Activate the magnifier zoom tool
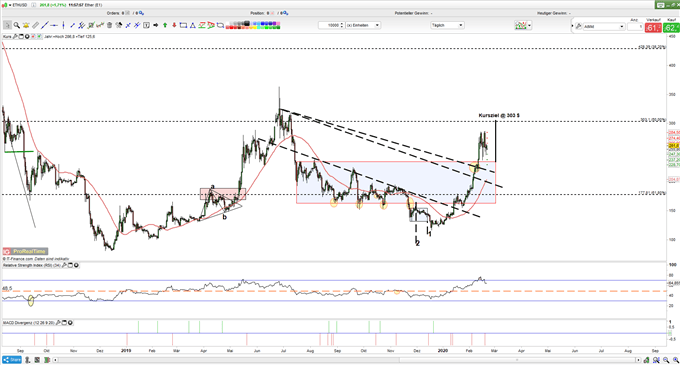Image resolution: width=680 pixels, height=365 pixels. (16, 25)
